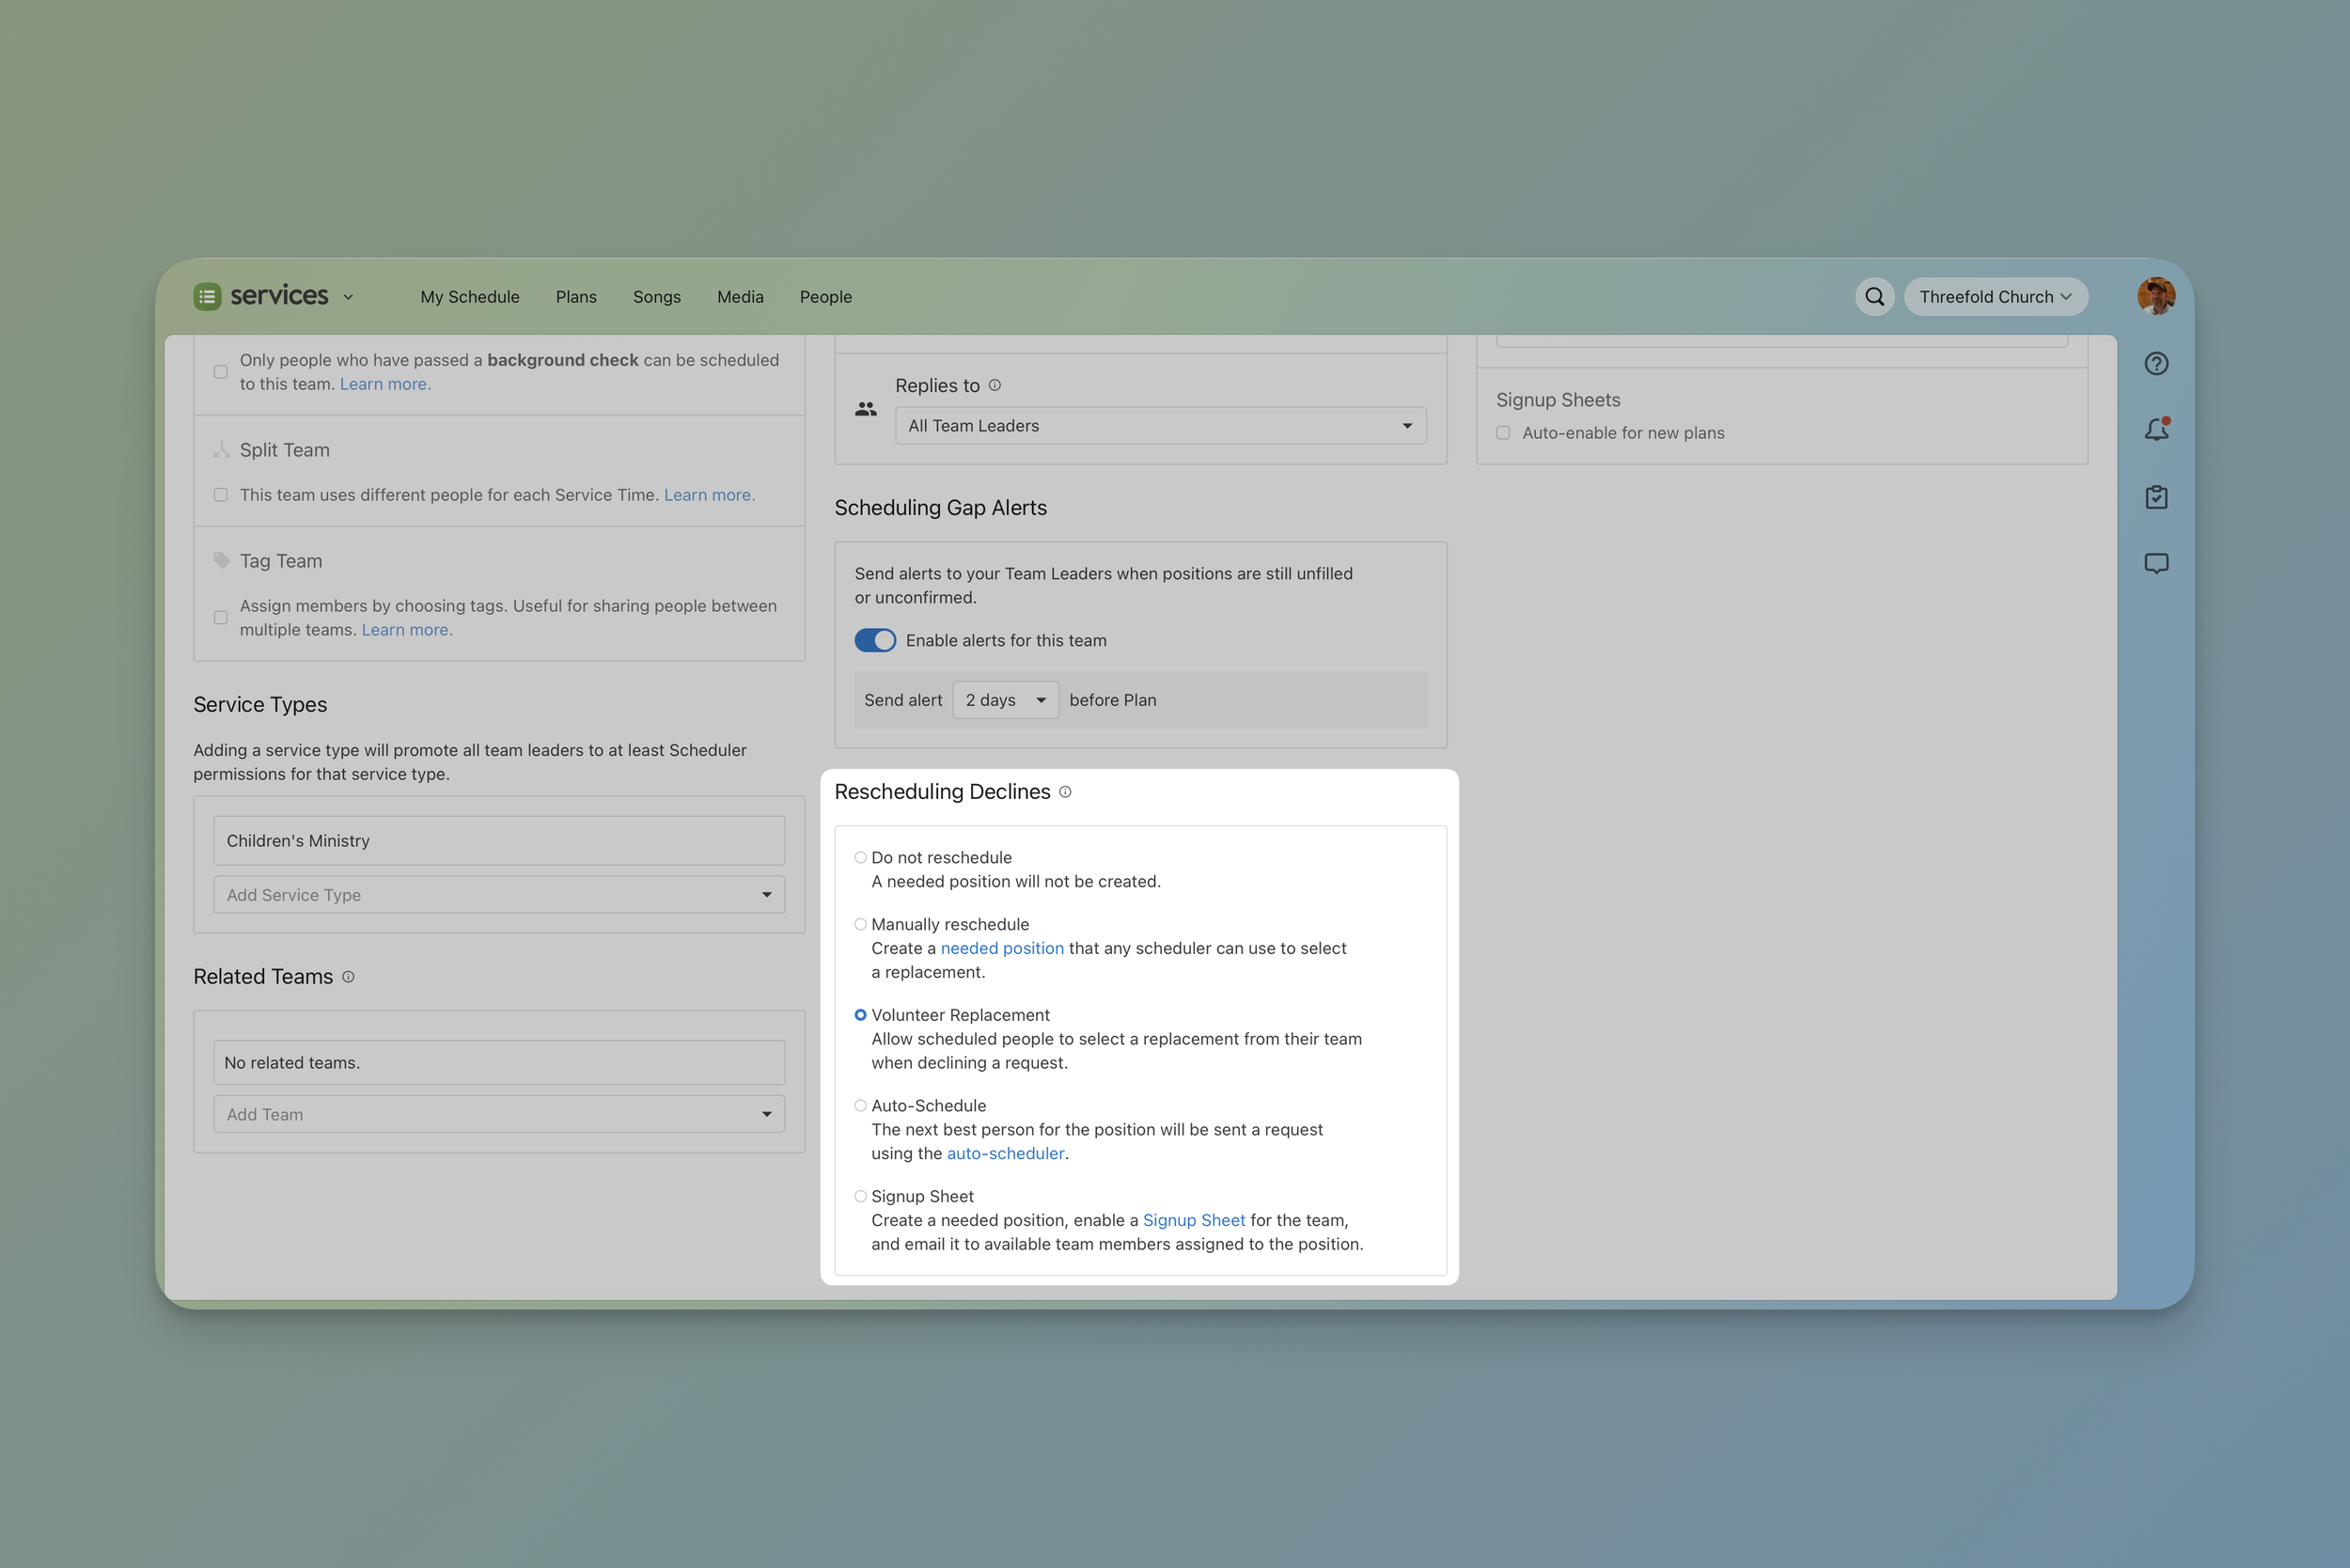Image resolution: width=2350 pixels, height=1568 pixels.
Task: Select the Do not reschedule radio option
Action: pos(860,858)
